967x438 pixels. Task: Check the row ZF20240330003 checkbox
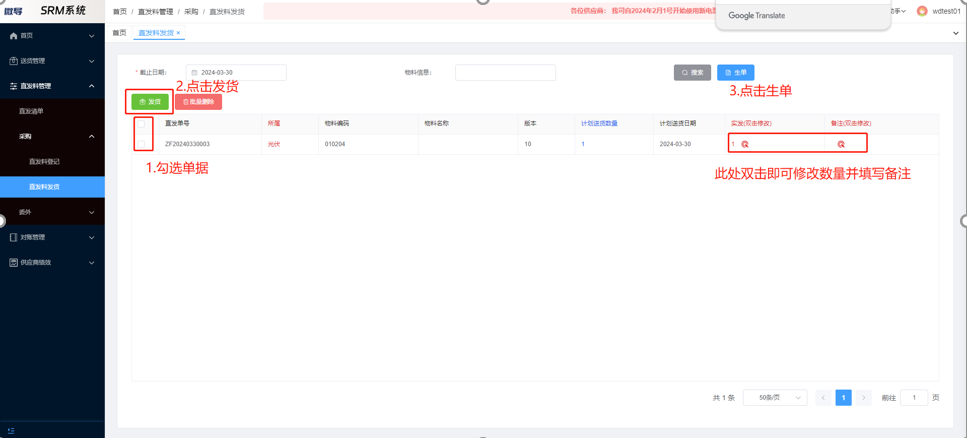coord(143,144)
